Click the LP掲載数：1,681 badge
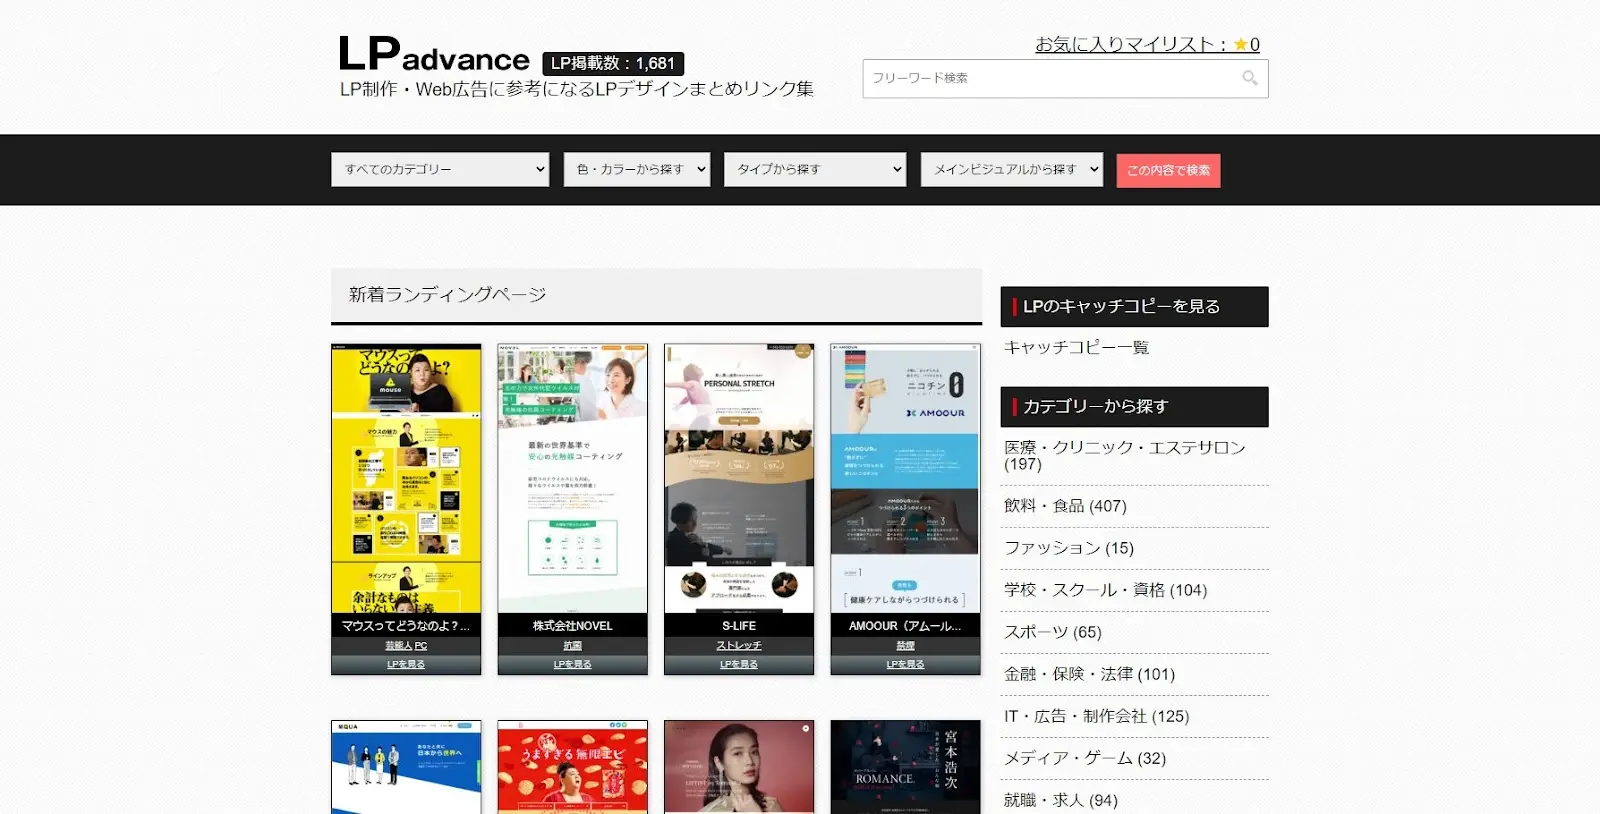 click(x=613, y=63)
